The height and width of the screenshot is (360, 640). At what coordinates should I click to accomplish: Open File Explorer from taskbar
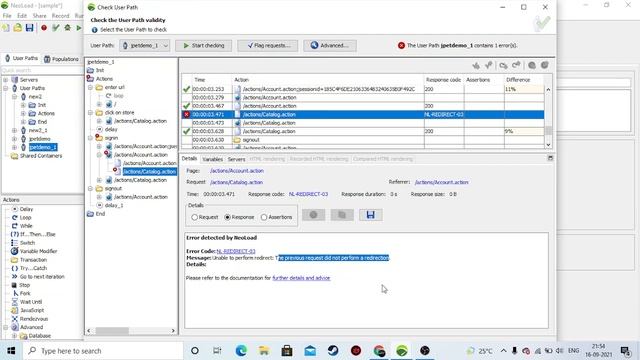264,351
